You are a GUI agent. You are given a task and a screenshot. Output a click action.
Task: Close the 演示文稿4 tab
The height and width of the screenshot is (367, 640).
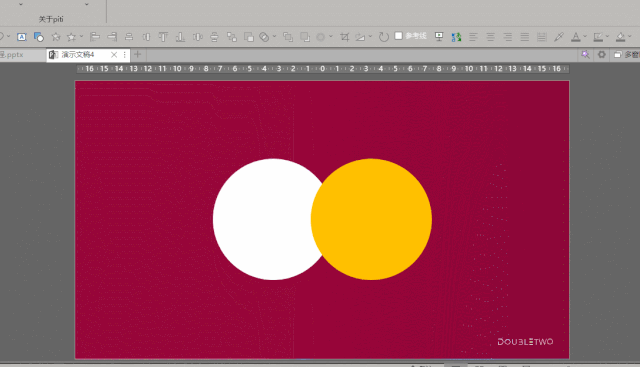(114, 55)
